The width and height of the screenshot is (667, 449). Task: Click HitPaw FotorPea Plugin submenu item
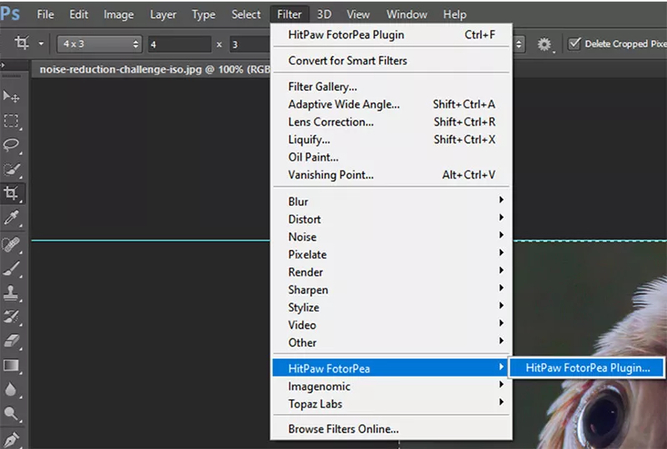coord(587,368)
